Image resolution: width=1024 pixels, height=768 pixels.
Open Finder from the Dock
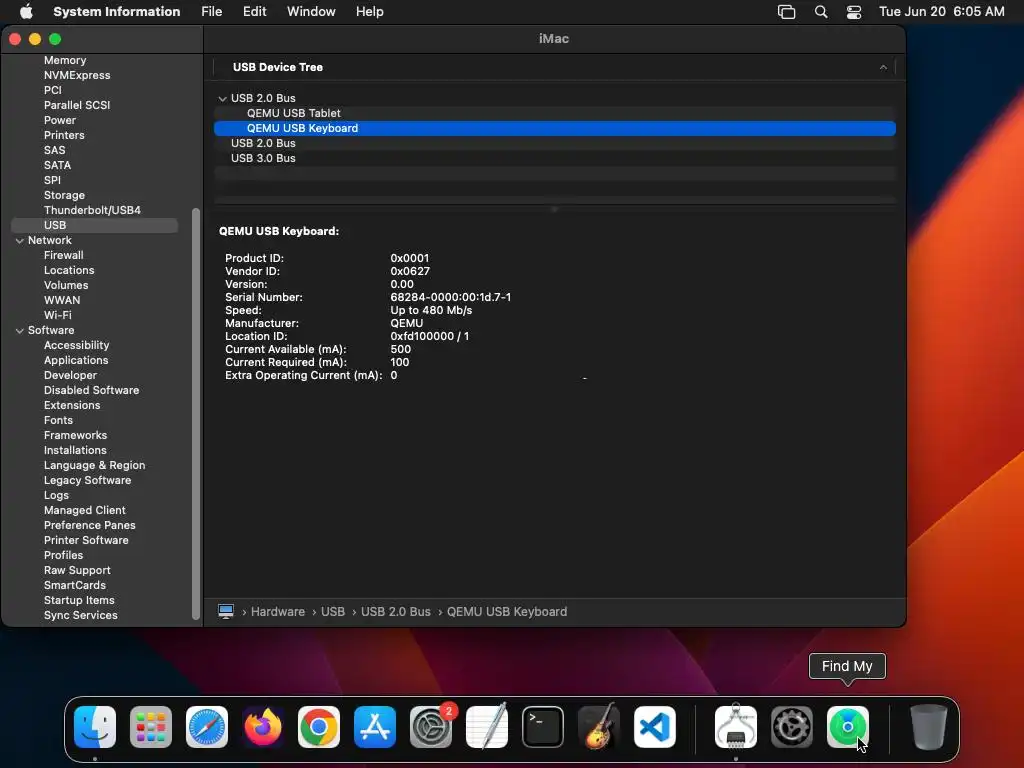tap(95, 727)
